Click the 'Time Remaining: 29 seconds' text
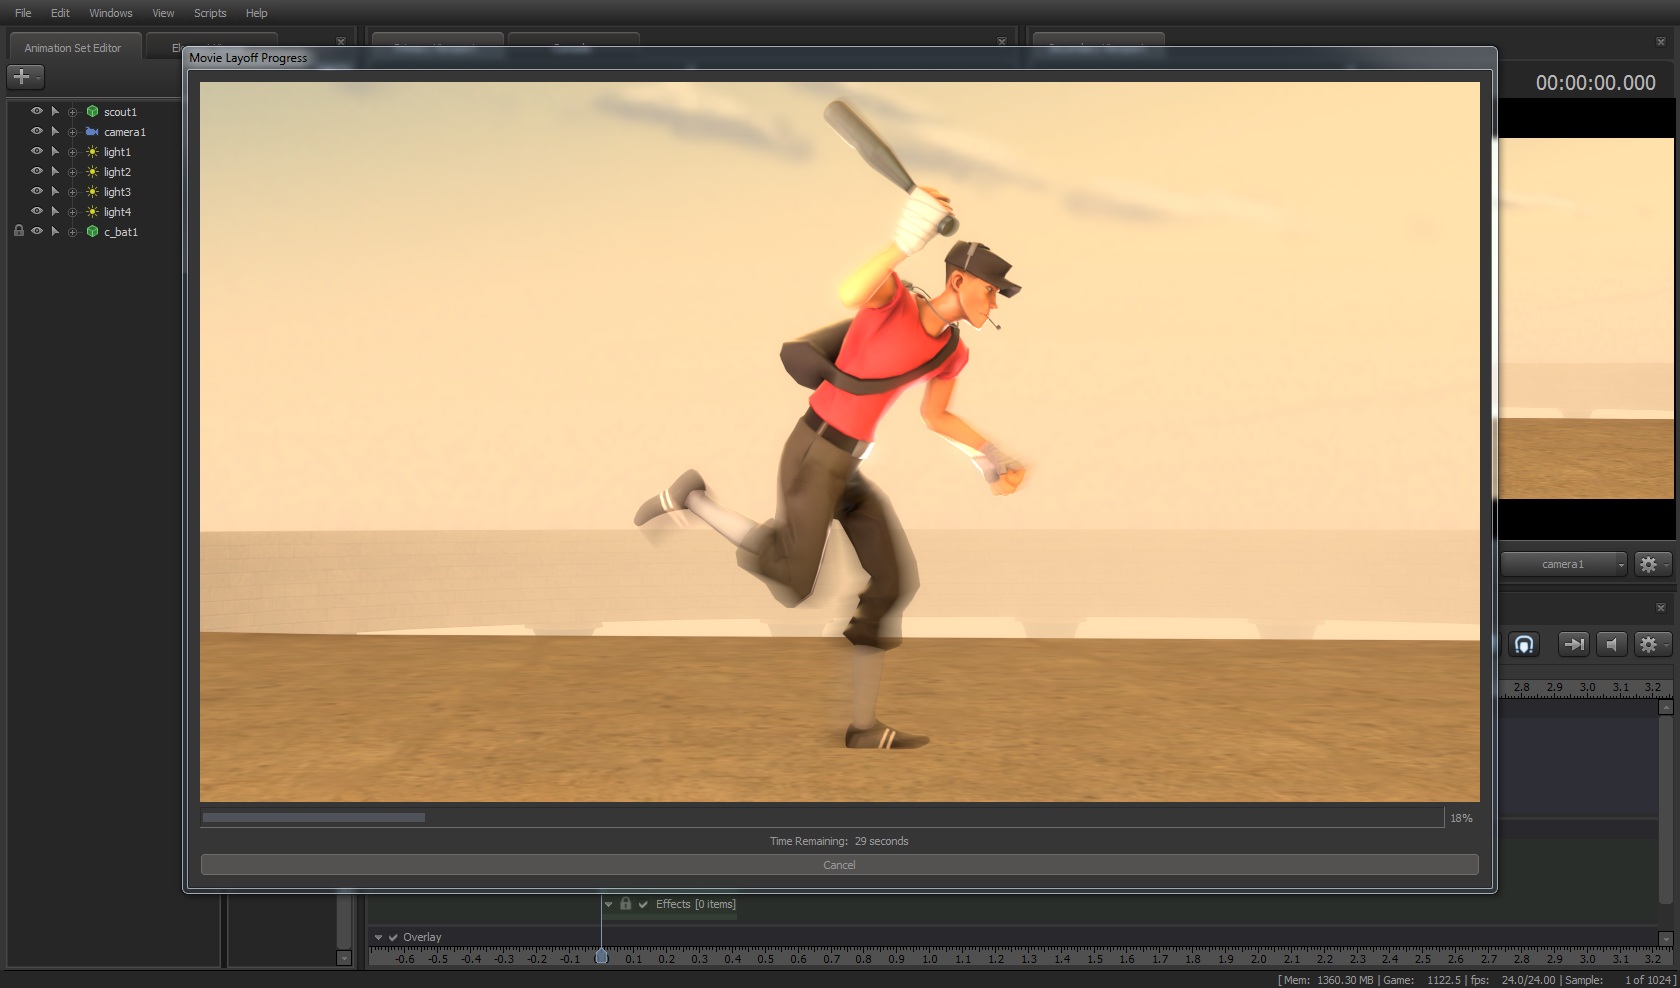This screenshot has height=988, width=1680. tap(839, 841)
